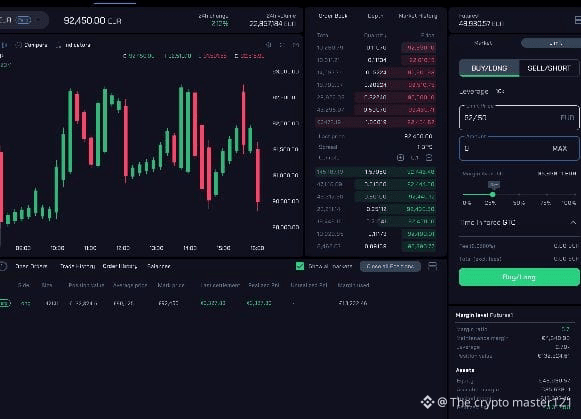581x419 pixels.
Task: Click the Price column header in order book
Action: 427,35
